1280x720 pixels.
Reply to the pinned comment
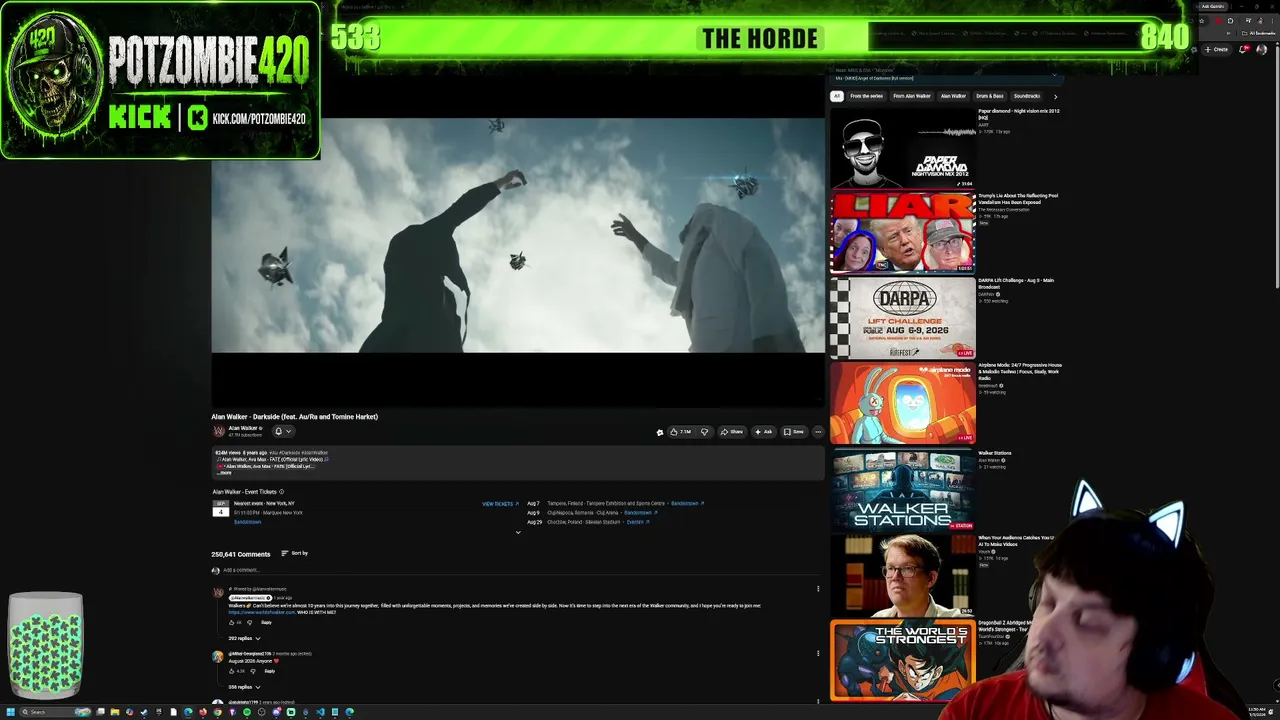point(266,622)
